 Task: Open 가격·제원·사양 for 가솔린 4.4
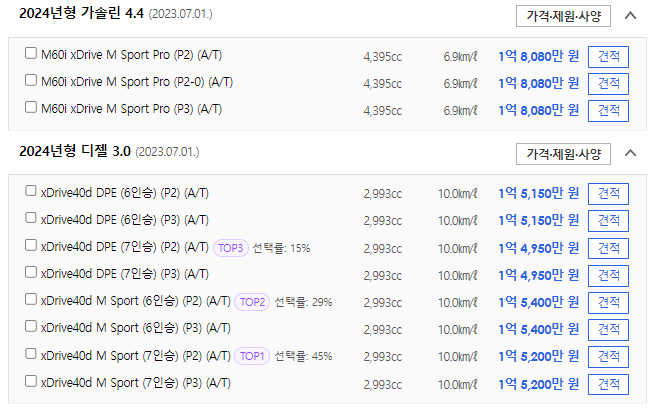pos(563,16)
